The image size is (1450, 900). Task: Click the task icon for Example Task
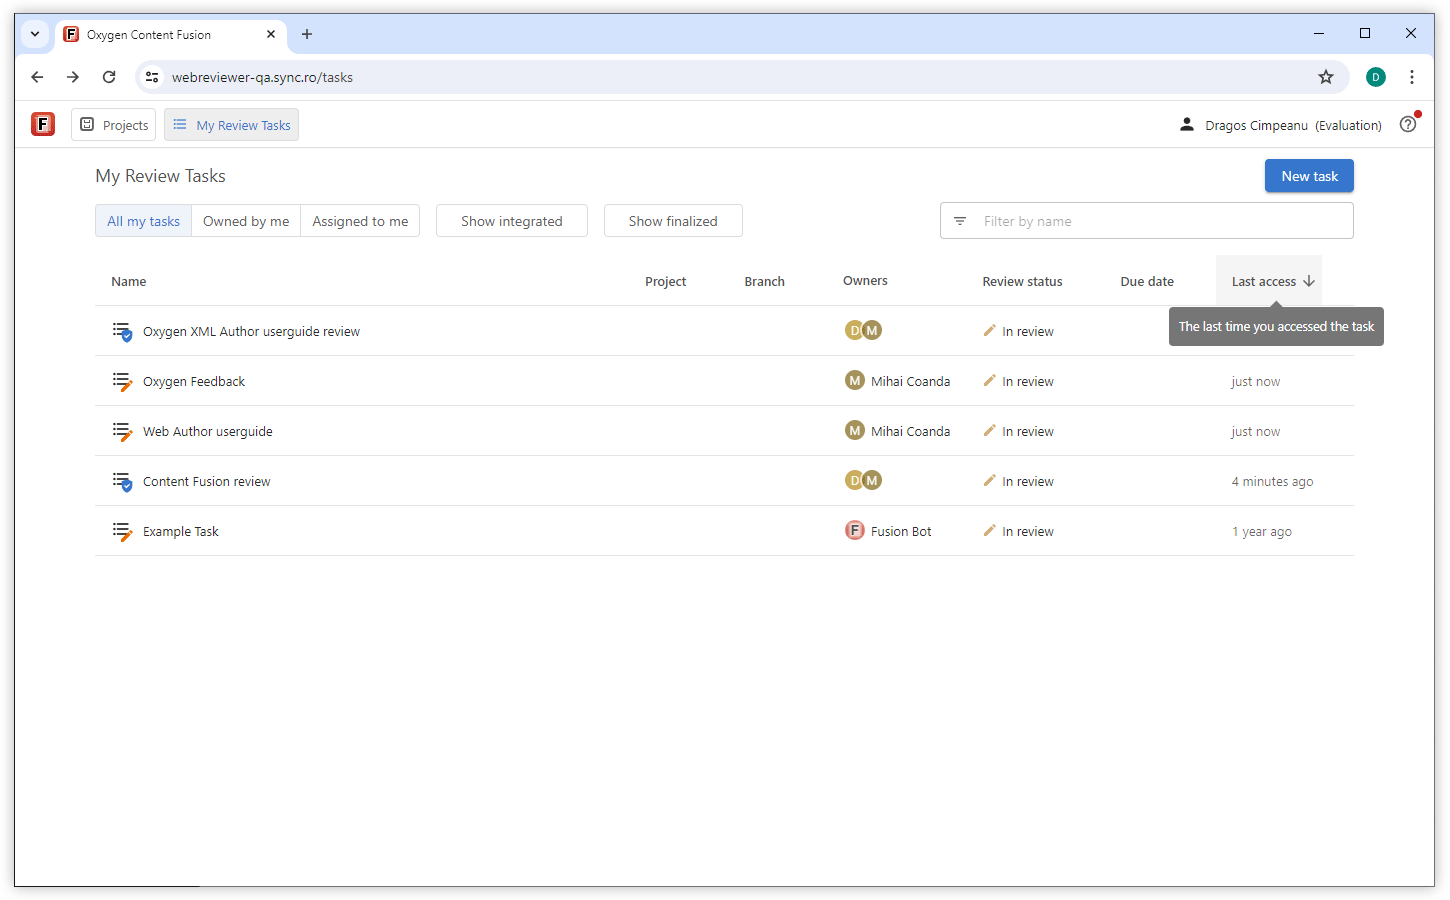click(122, 531)
